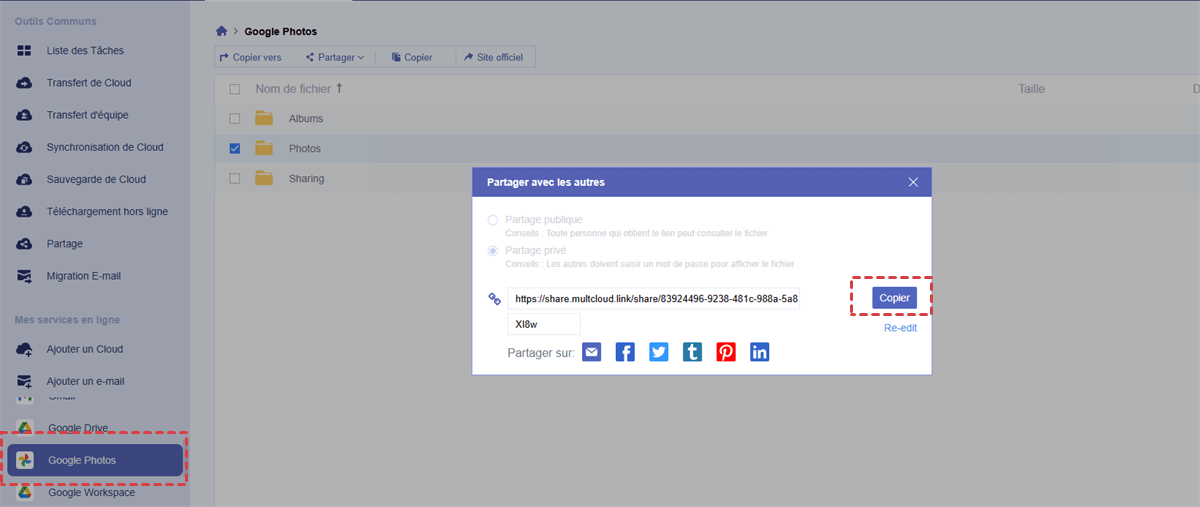Viewport: 1200px width, 507px height.
Task: Click the Transfert de Cloud cloud icon
Action: (x=25, y=83)
